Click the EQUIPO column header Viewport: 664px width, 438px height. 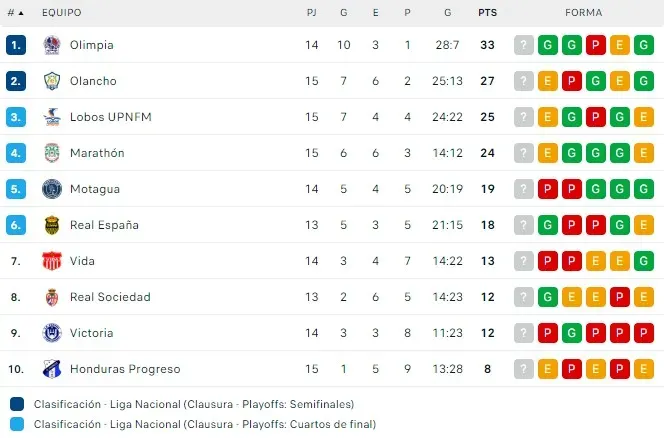(x=62, y=13)
